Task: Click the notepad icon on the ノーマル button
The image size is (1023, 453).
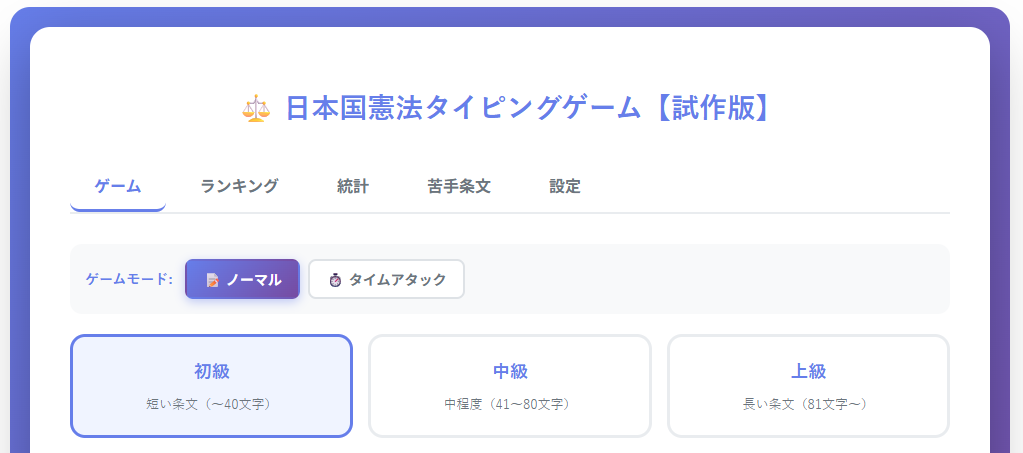Action: coord(212,280)
